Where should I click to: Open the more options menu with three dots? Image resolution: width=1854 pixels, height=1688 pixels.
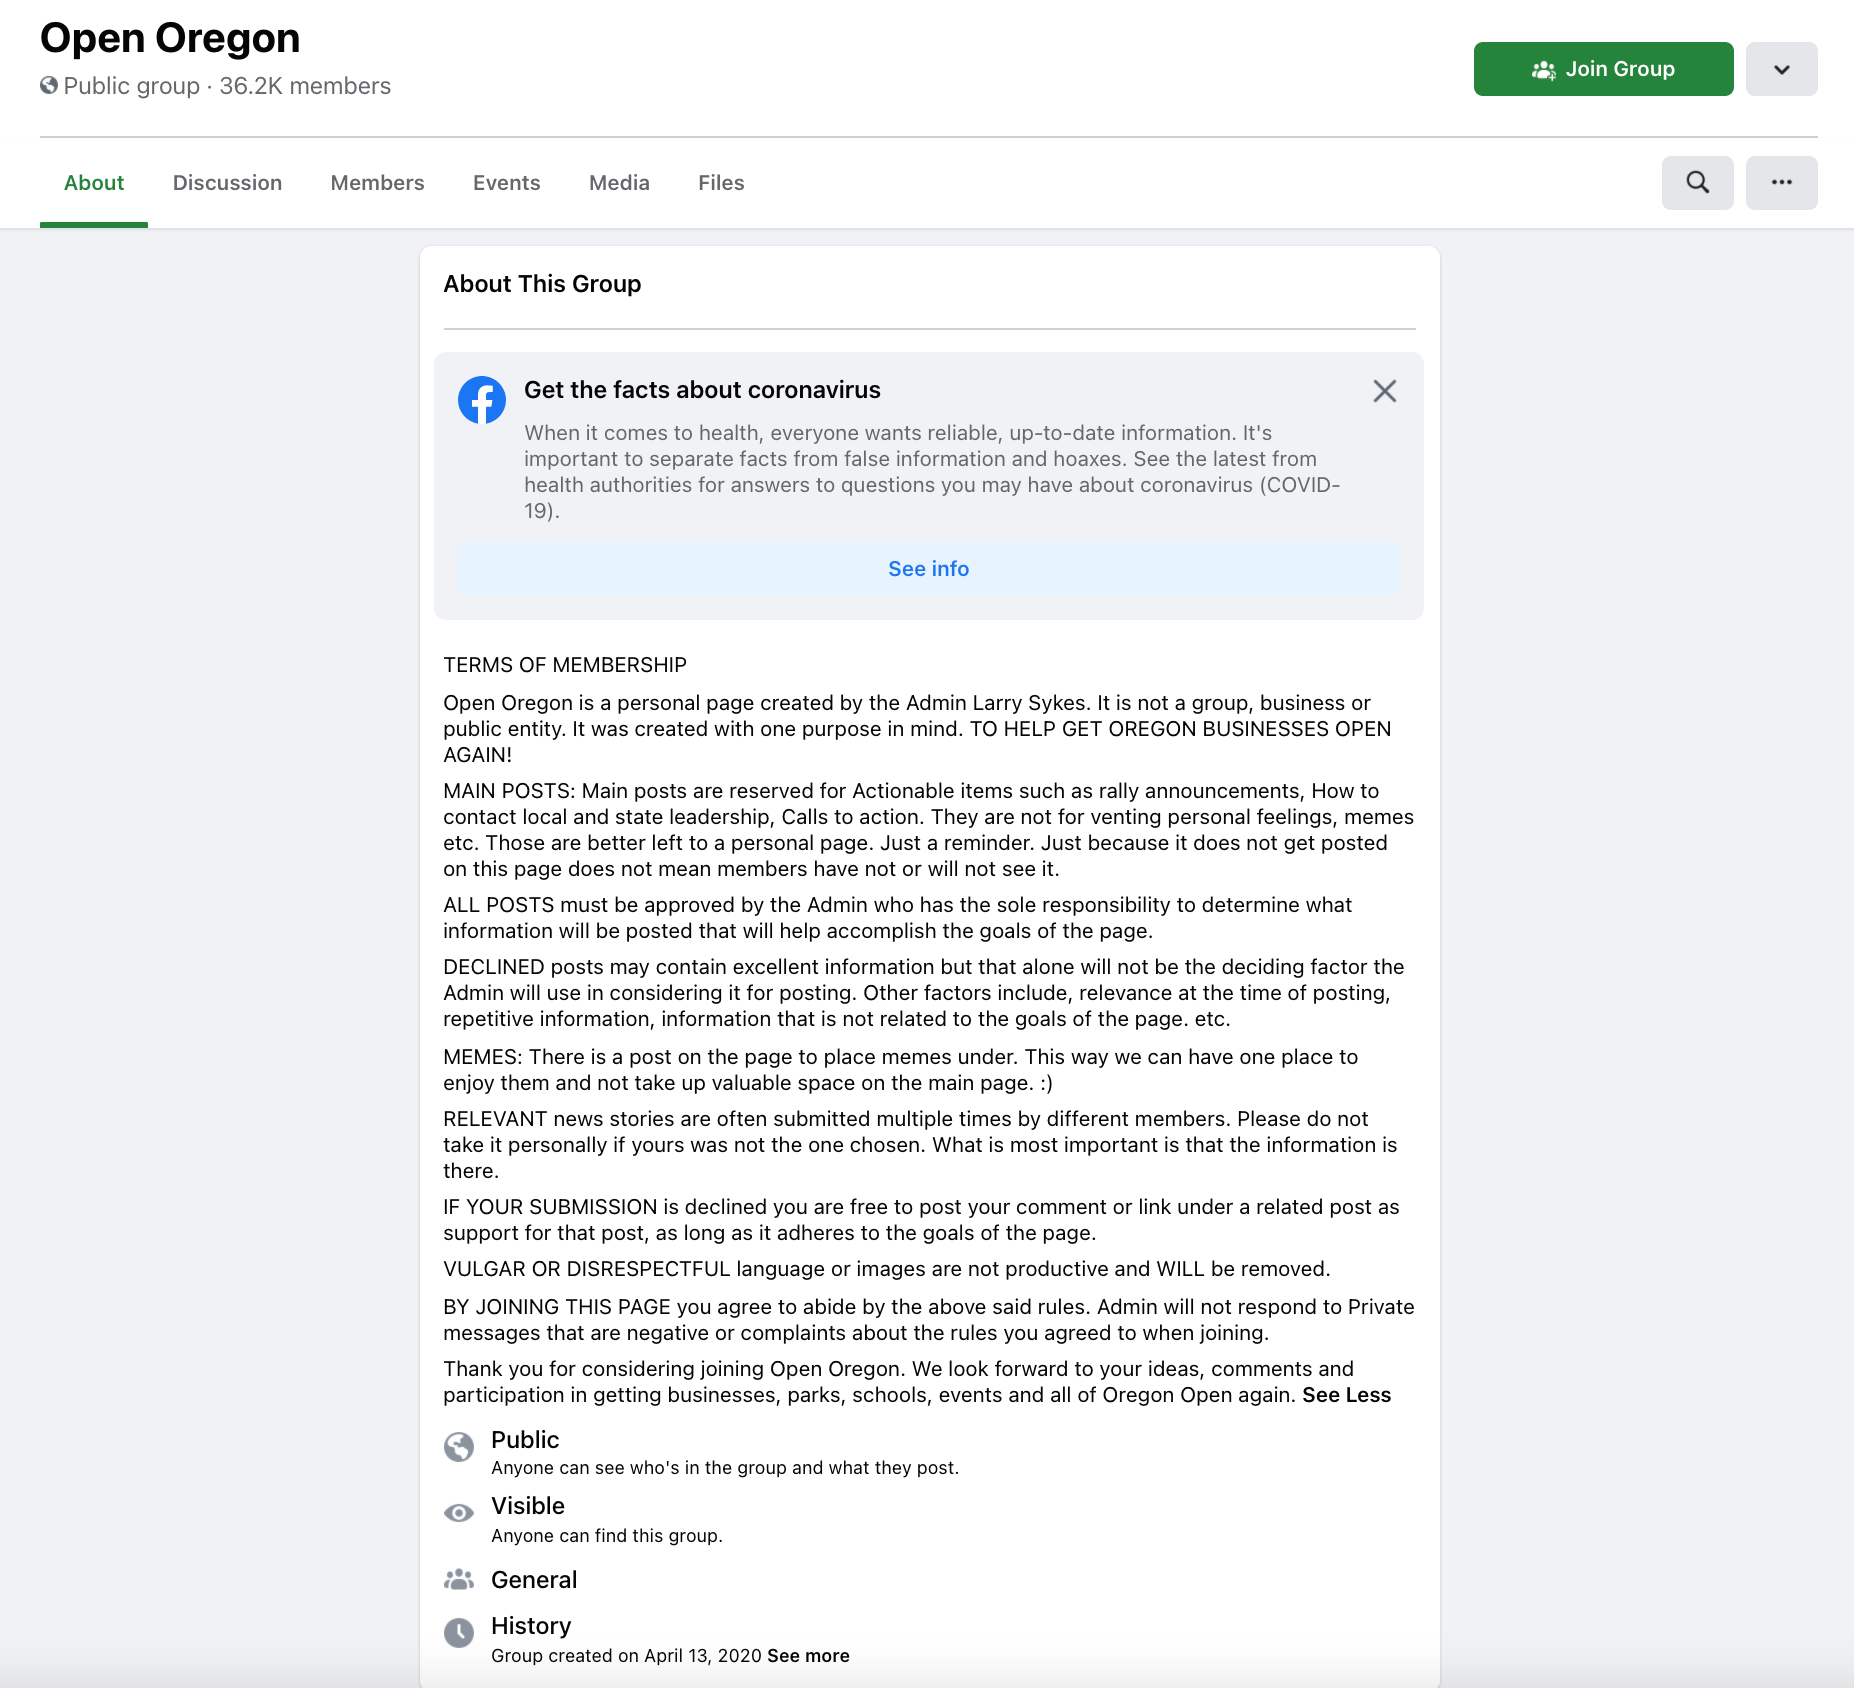click(1782, 182)
